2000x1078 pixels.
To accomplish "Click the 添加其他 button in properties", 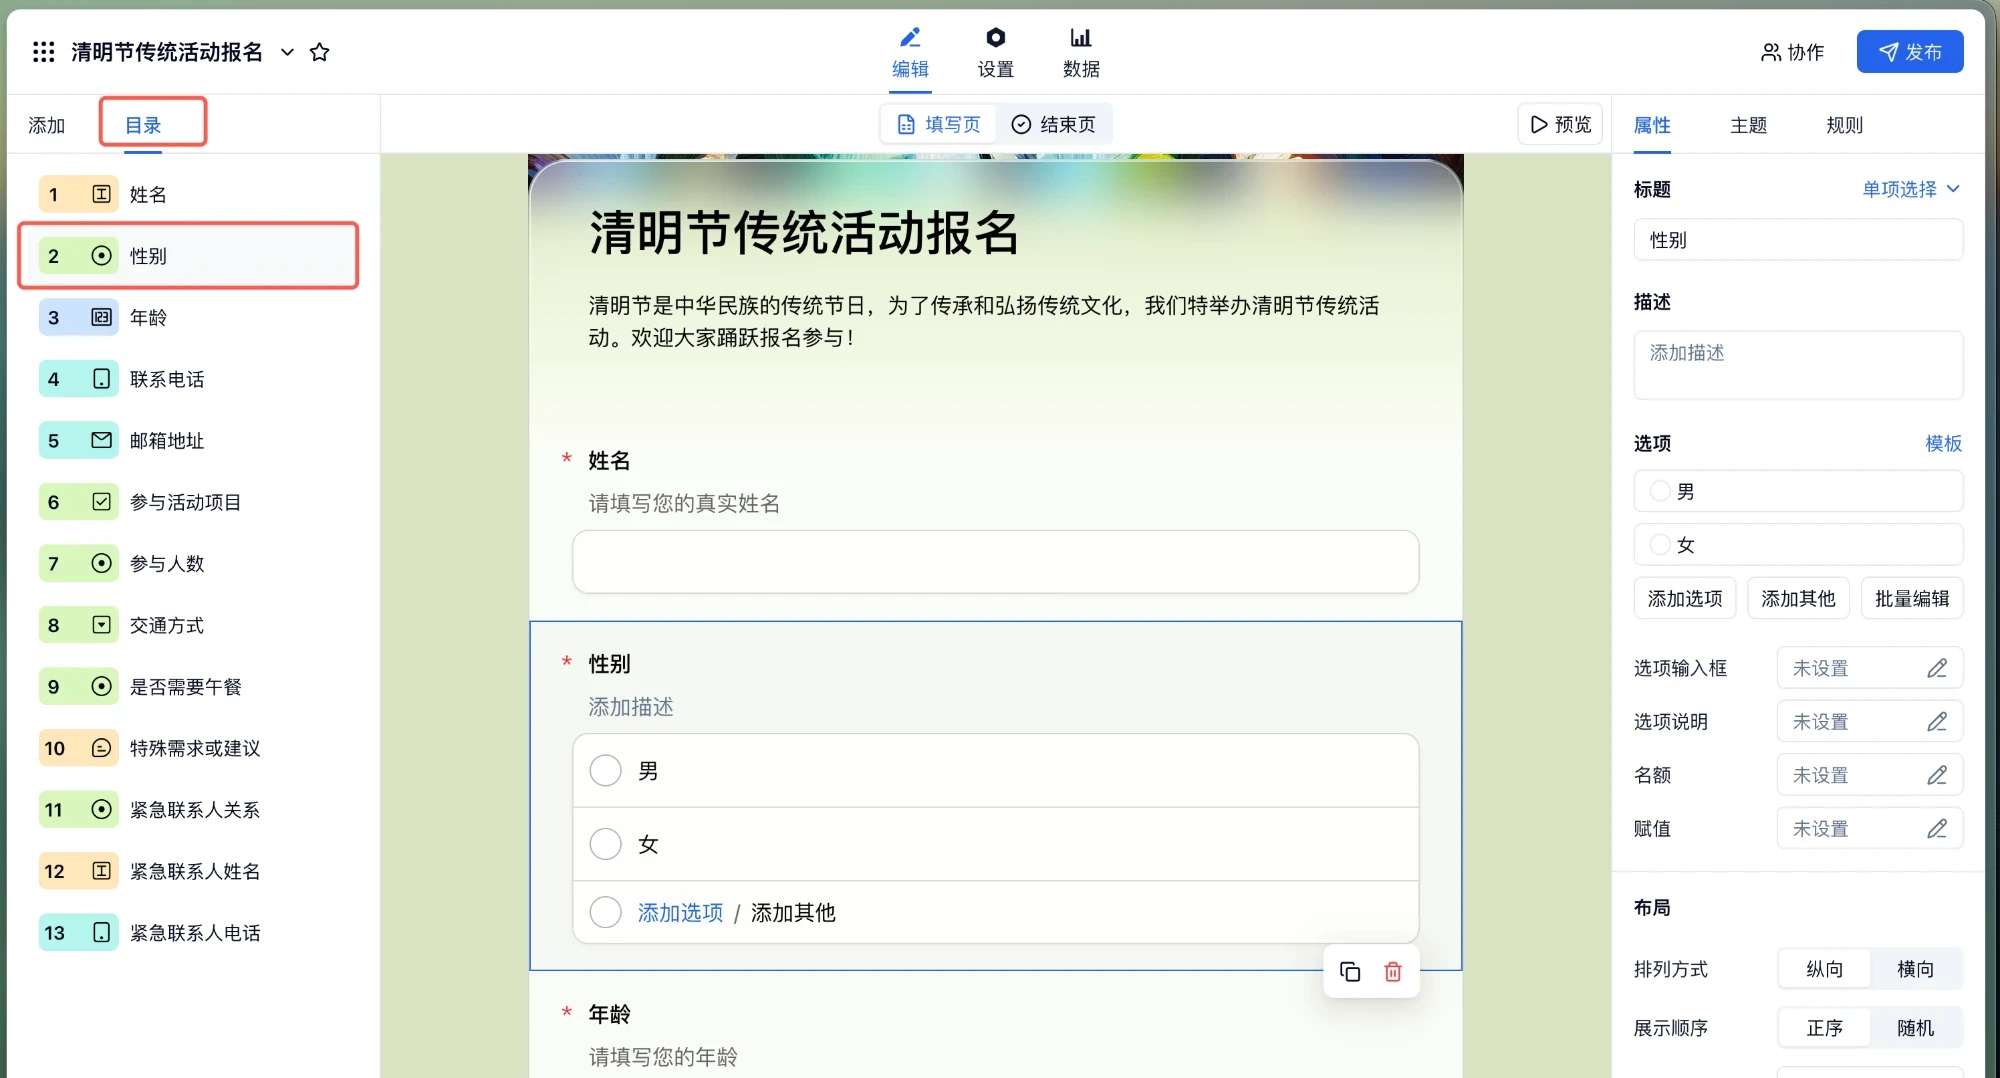I will pos(1798,598).
